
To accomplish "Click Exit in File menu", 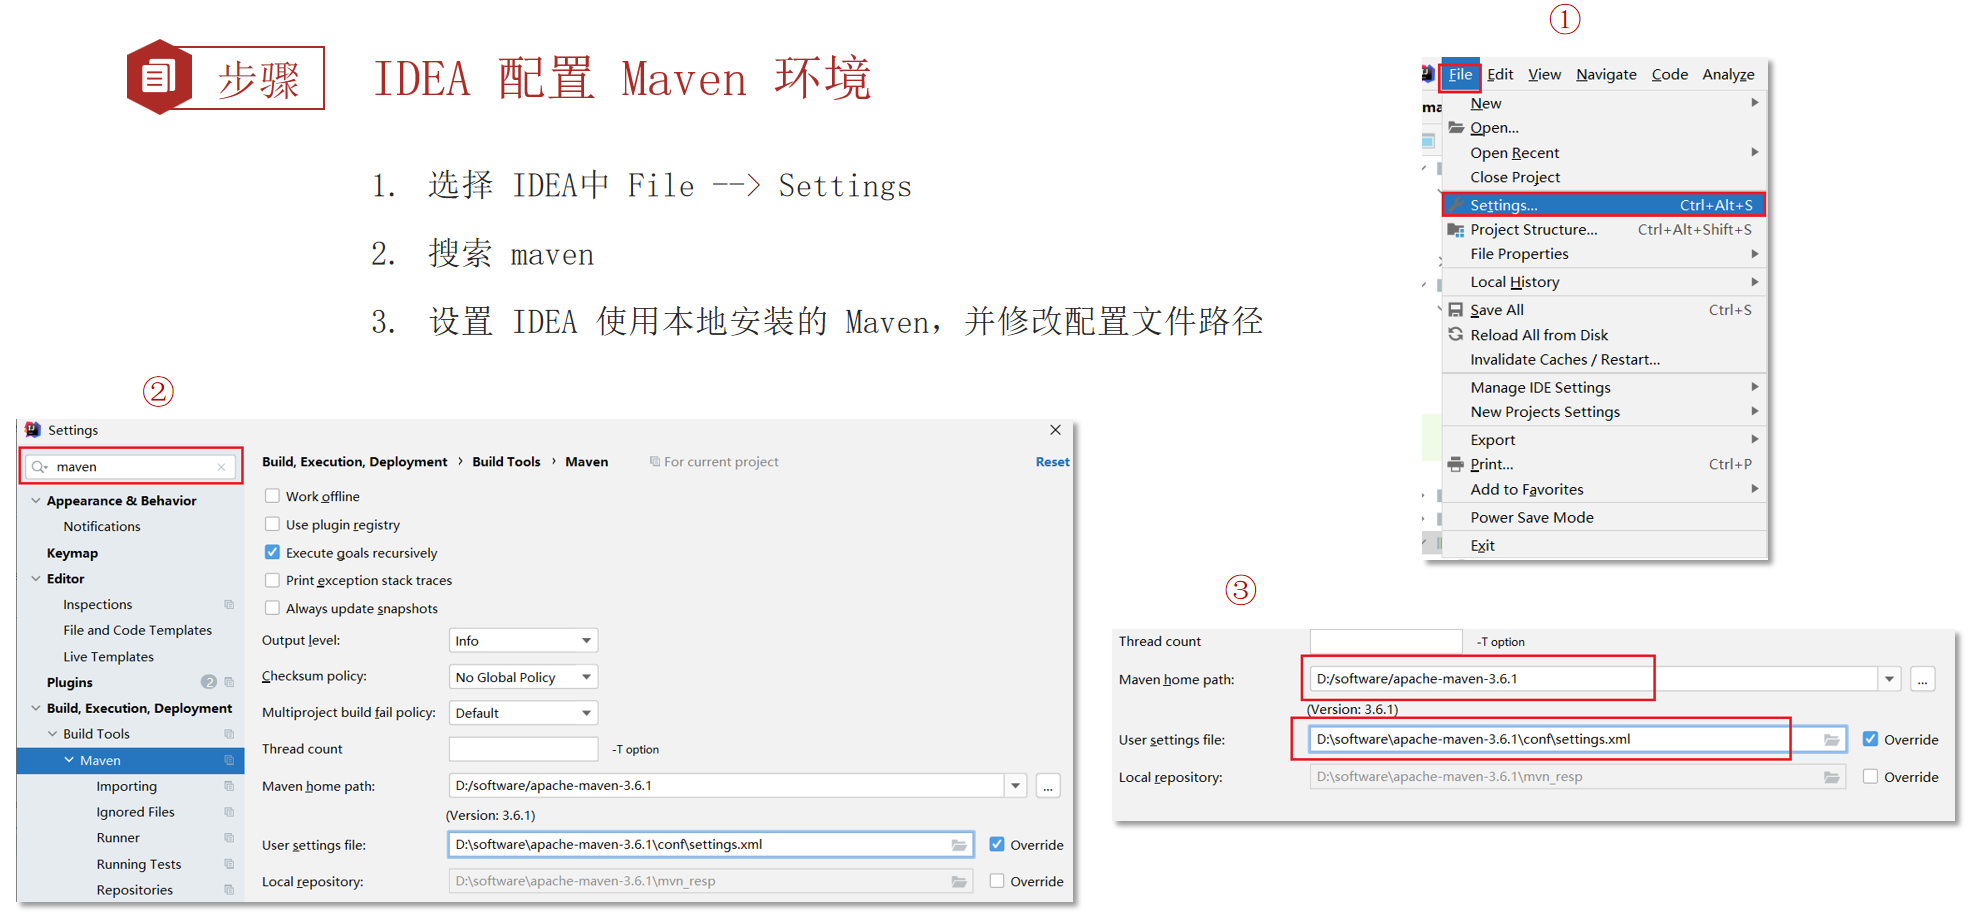I will (x=1604, y=546).
